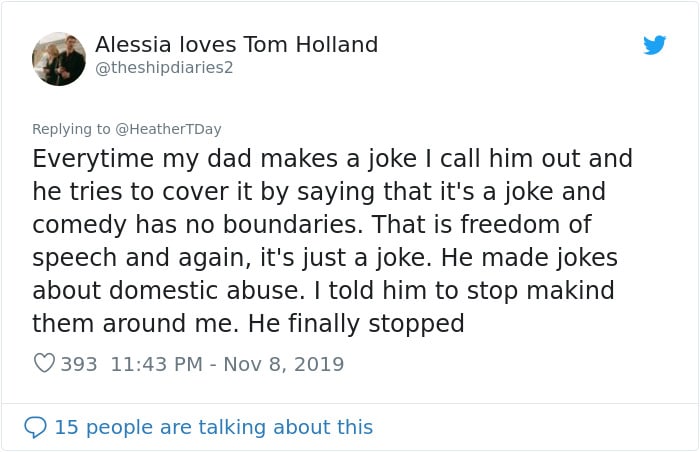Click the 393 likes count
The height and width of the screenshot is (452, 700).
tap(79, 364)
